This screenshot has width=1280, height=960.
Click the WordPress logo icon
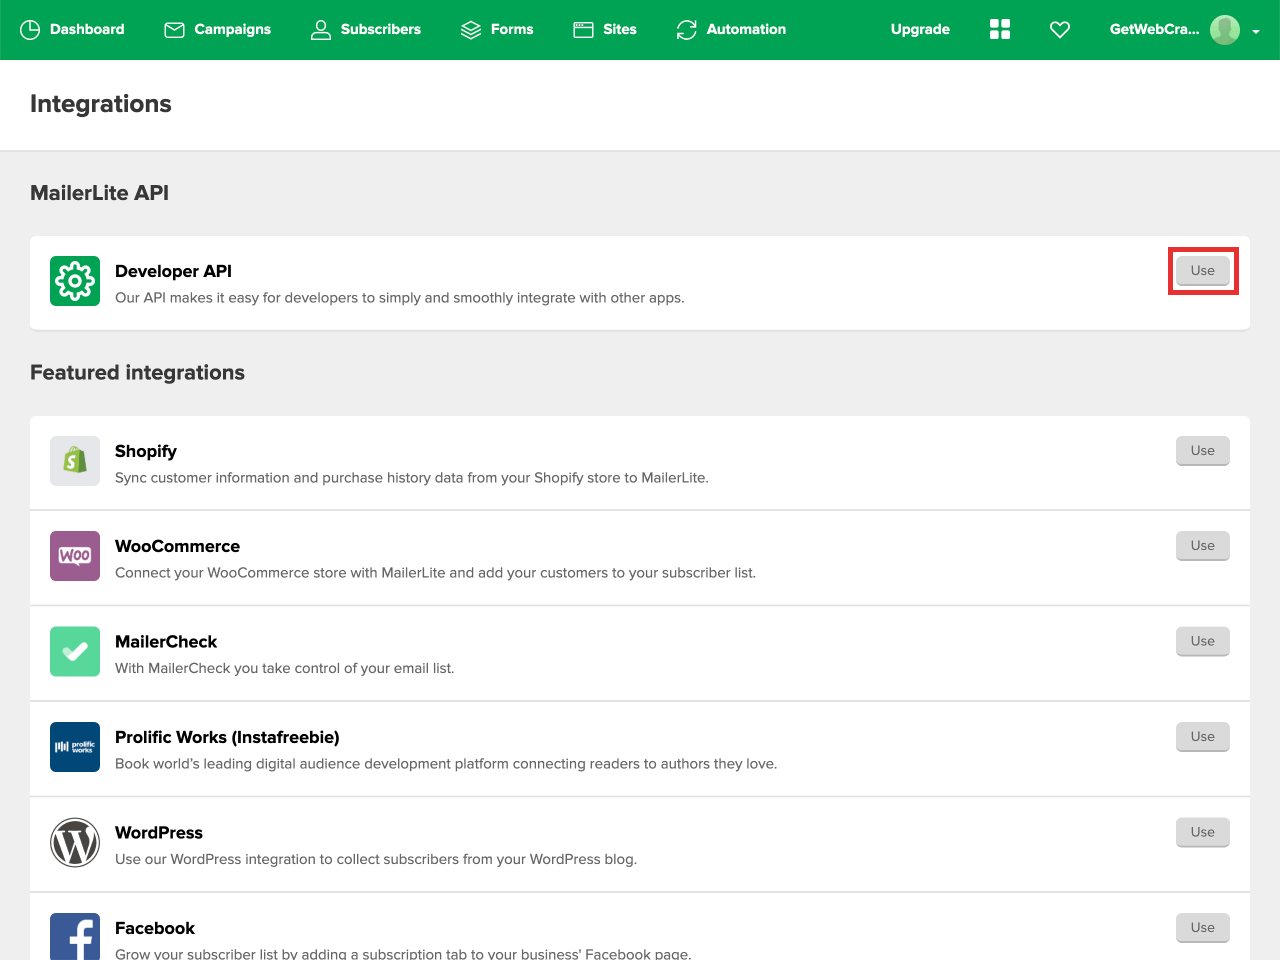(75, 843)
